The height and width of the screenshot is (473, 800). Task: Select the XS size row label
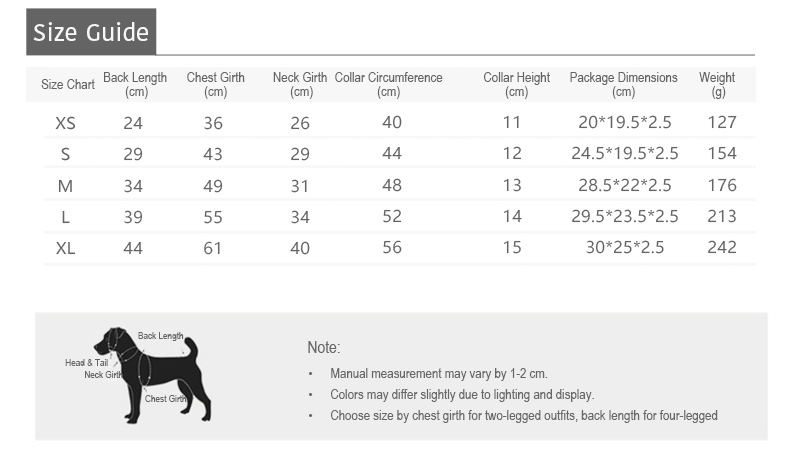[x=65, y=123]
